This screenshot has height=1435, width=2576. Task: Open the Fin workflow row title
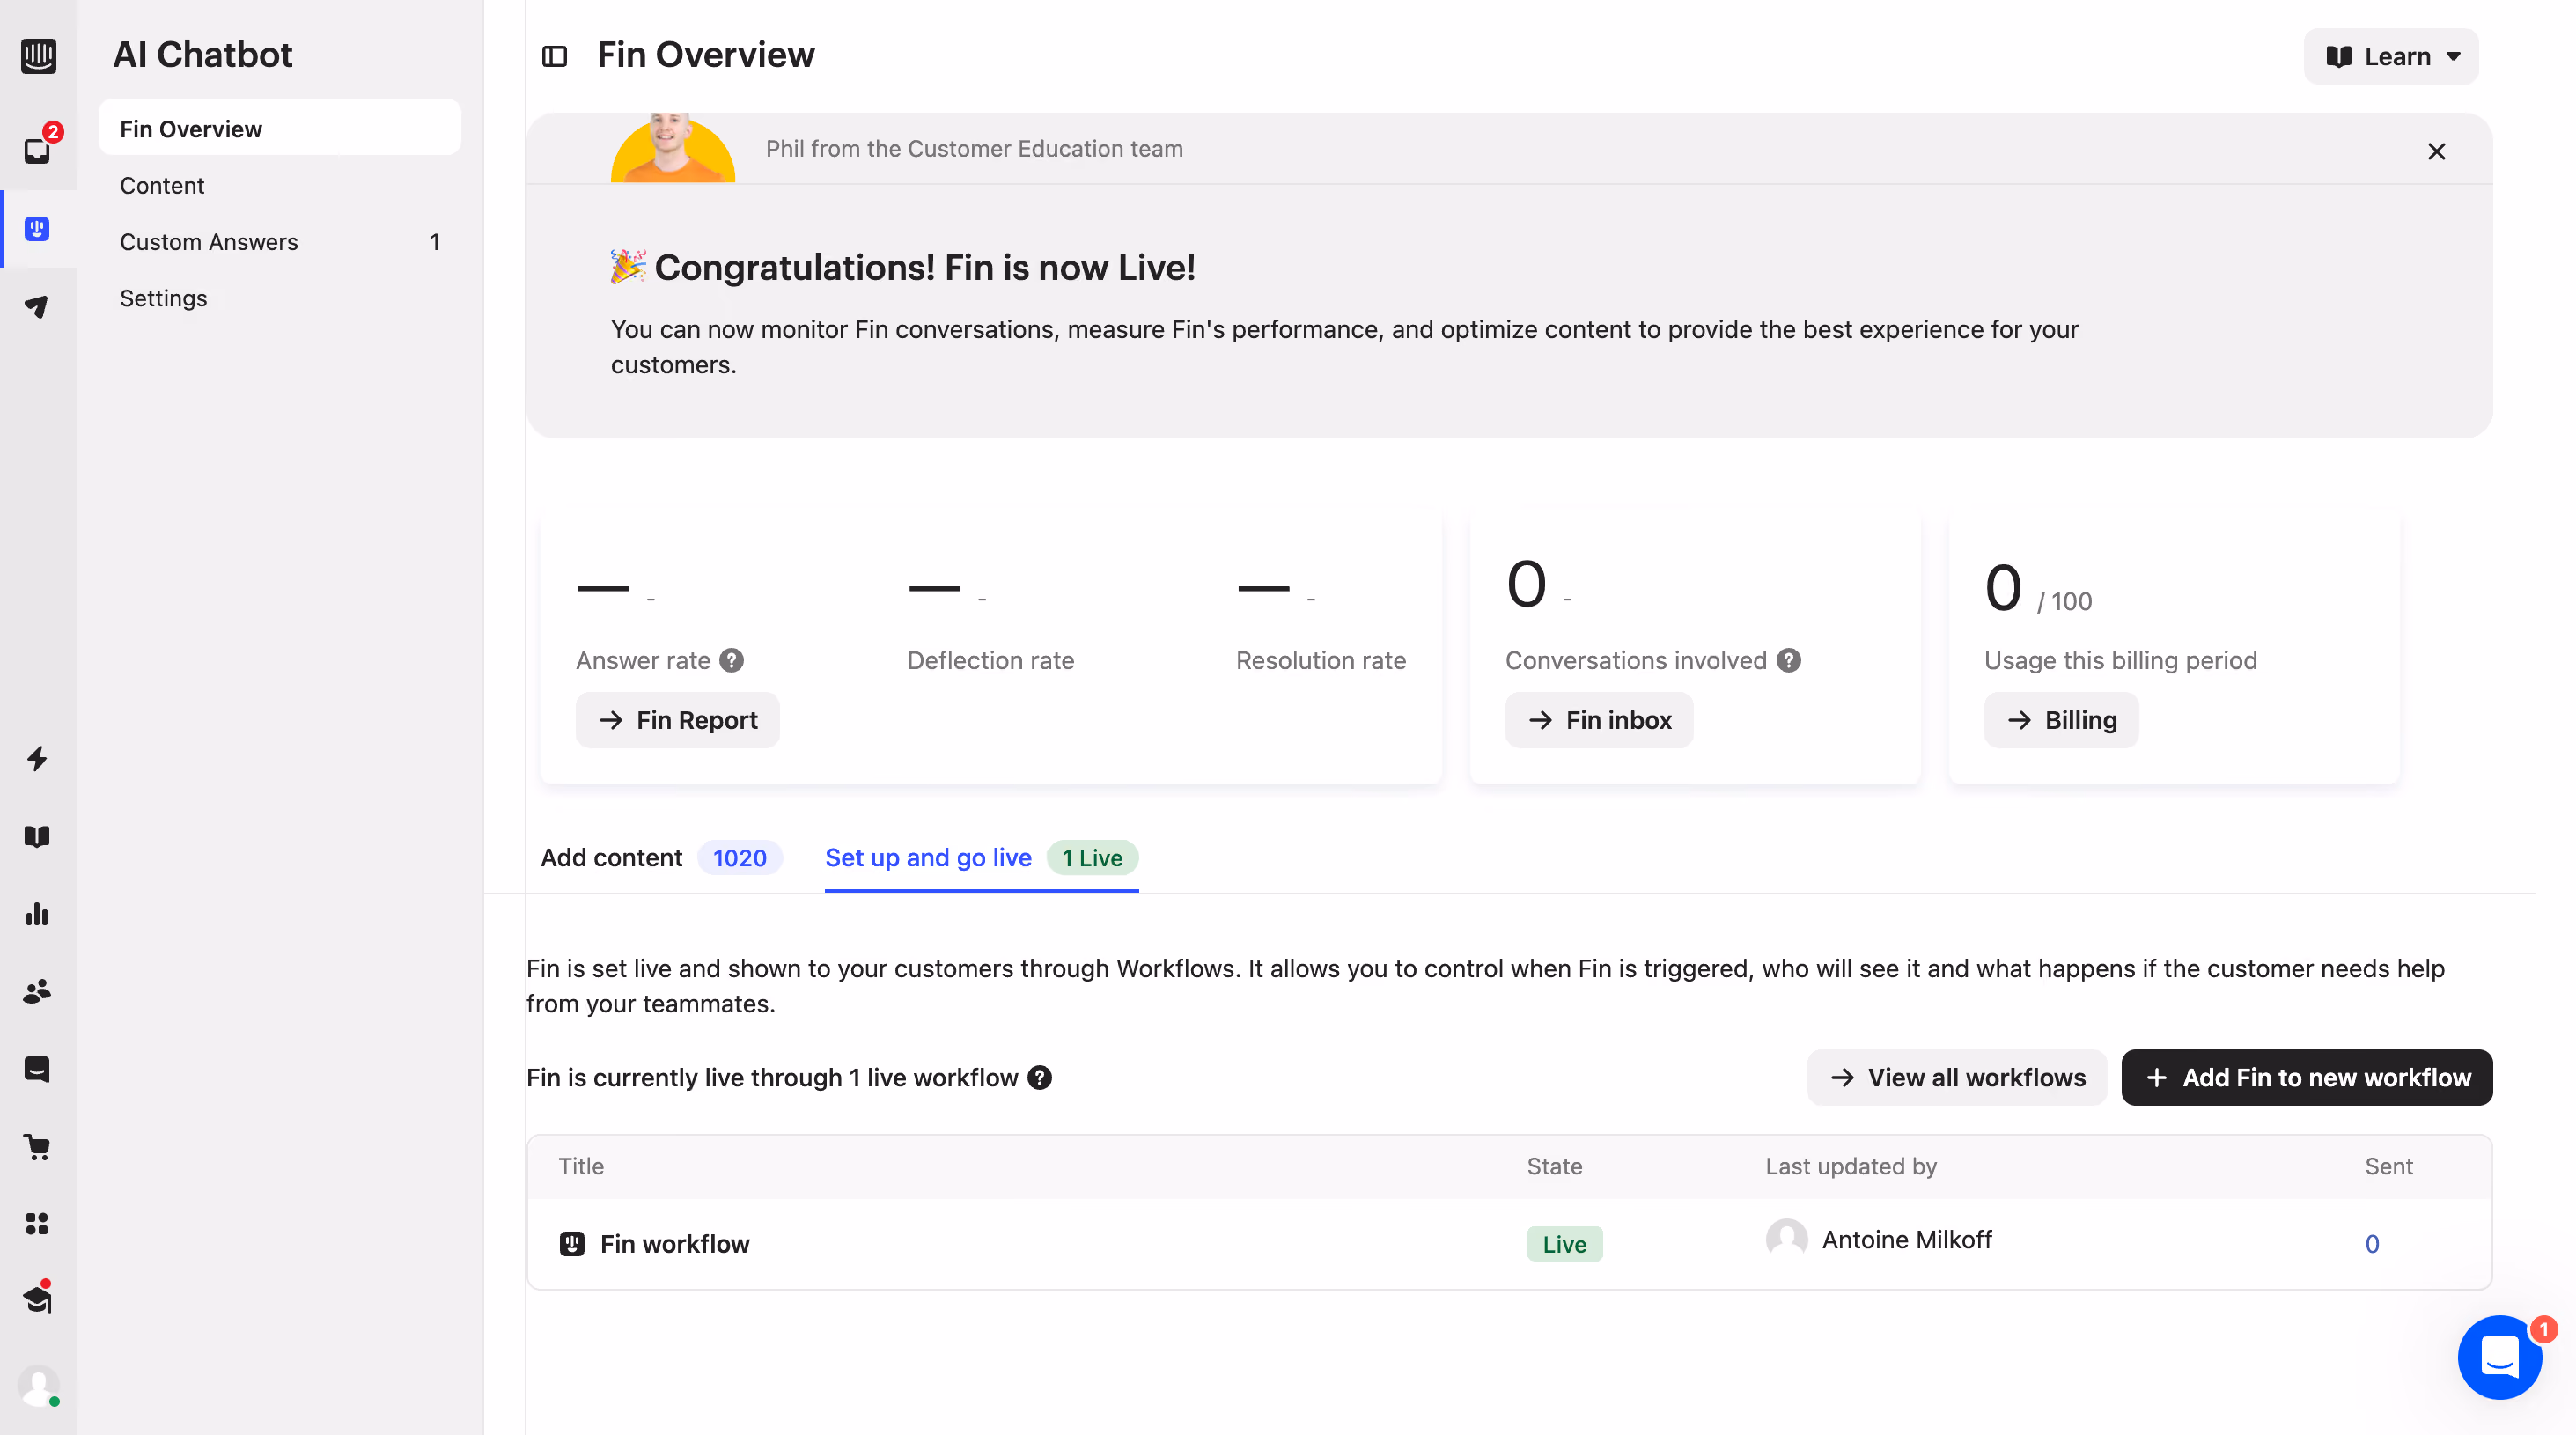(x=675, y=1243)
